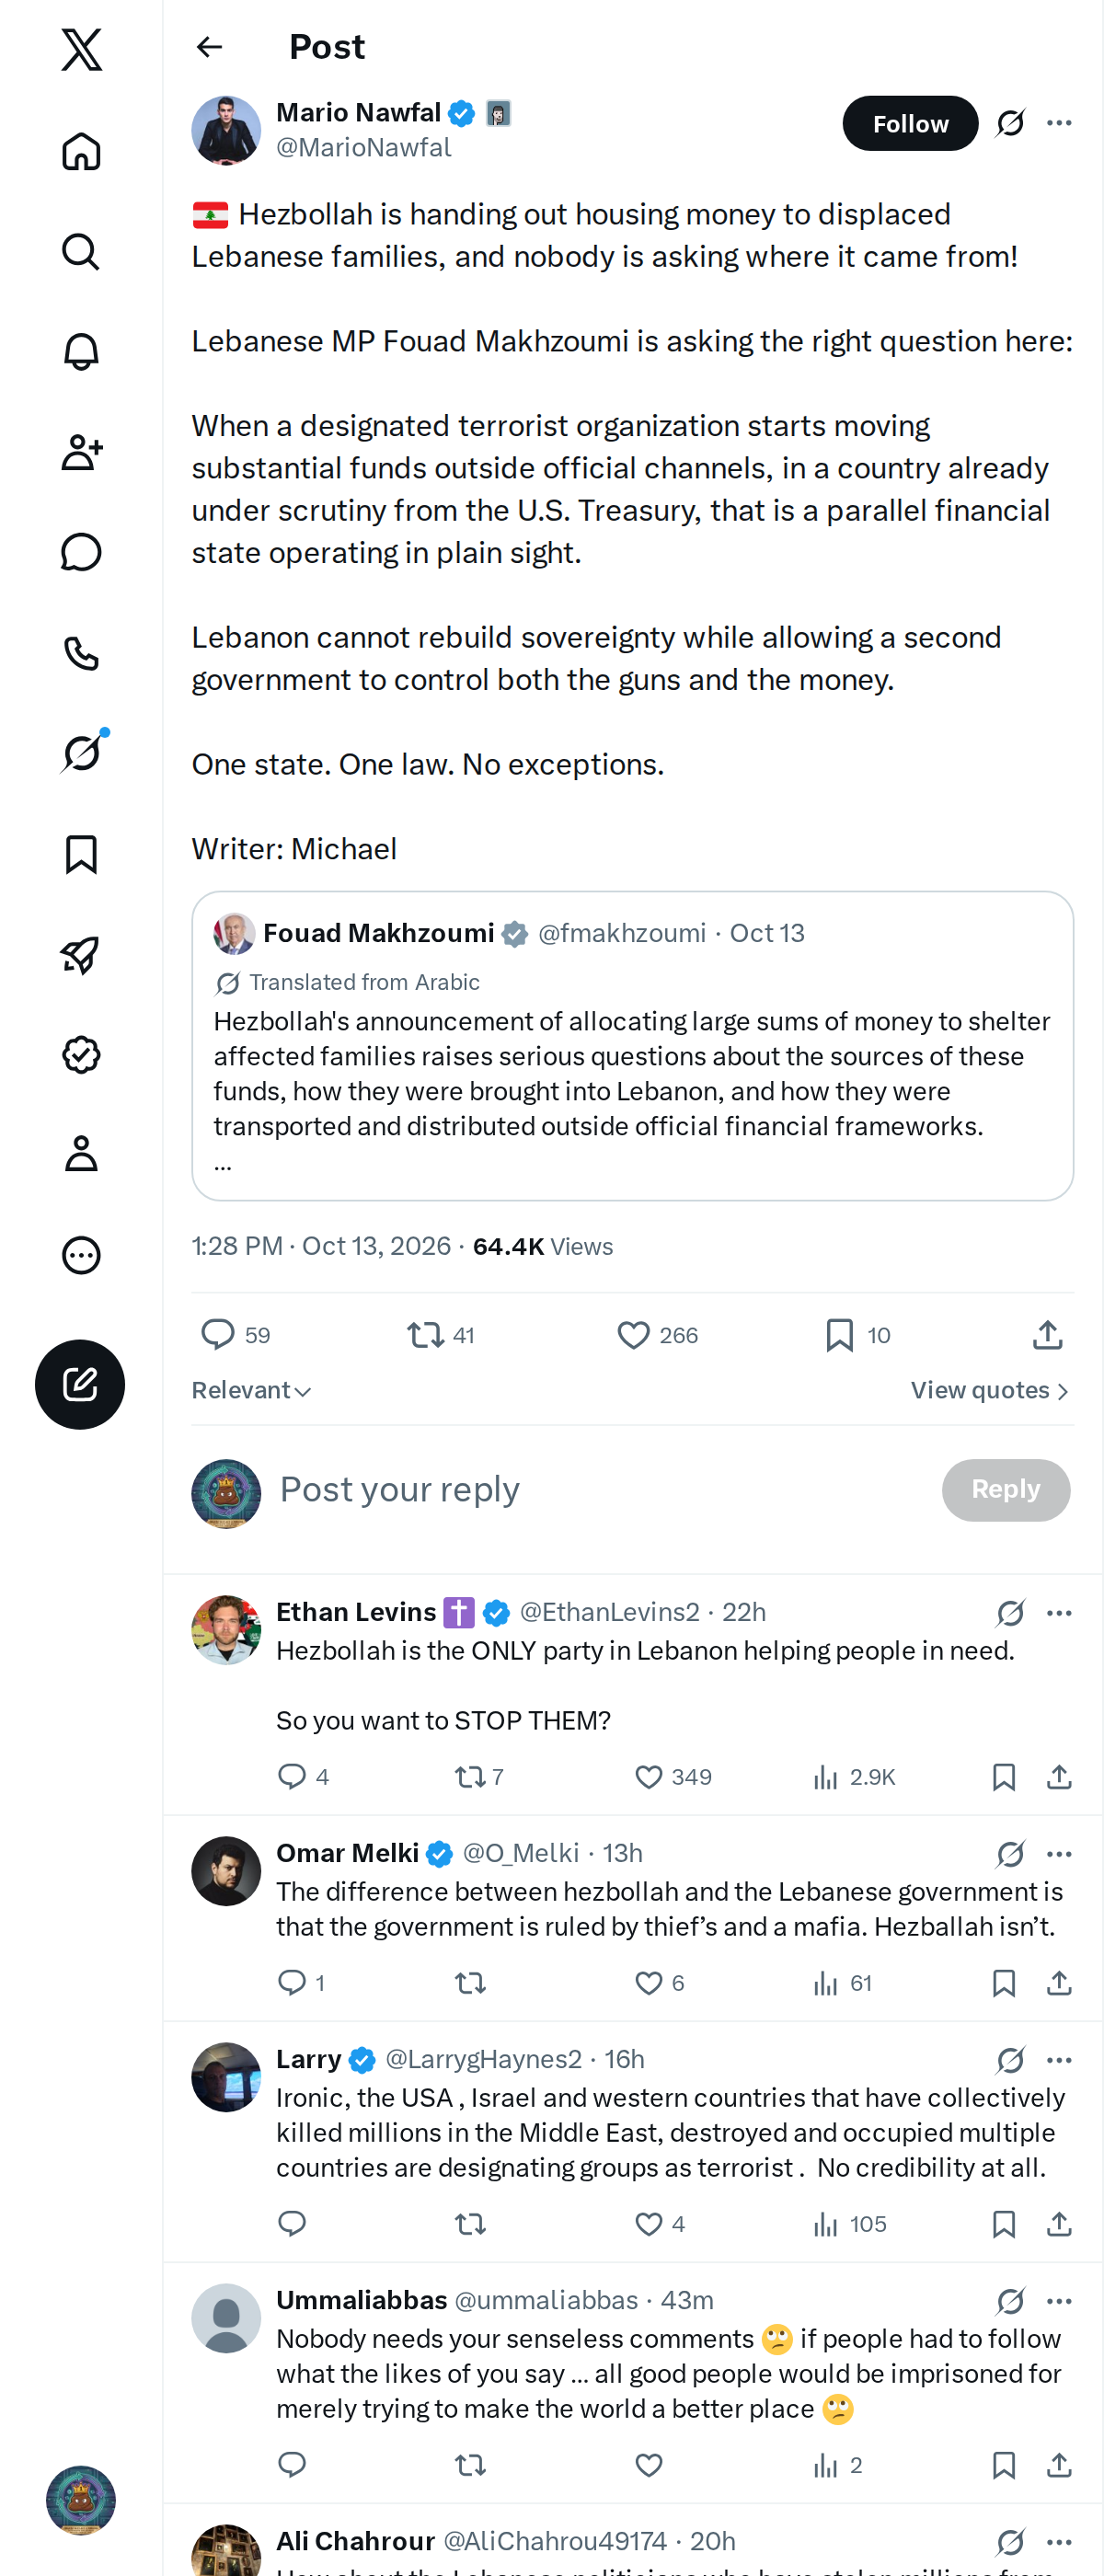The width and height of the screenshot is (1104, 2576).
Task: Open the Search and Explore icon
Action: (81, 252)
